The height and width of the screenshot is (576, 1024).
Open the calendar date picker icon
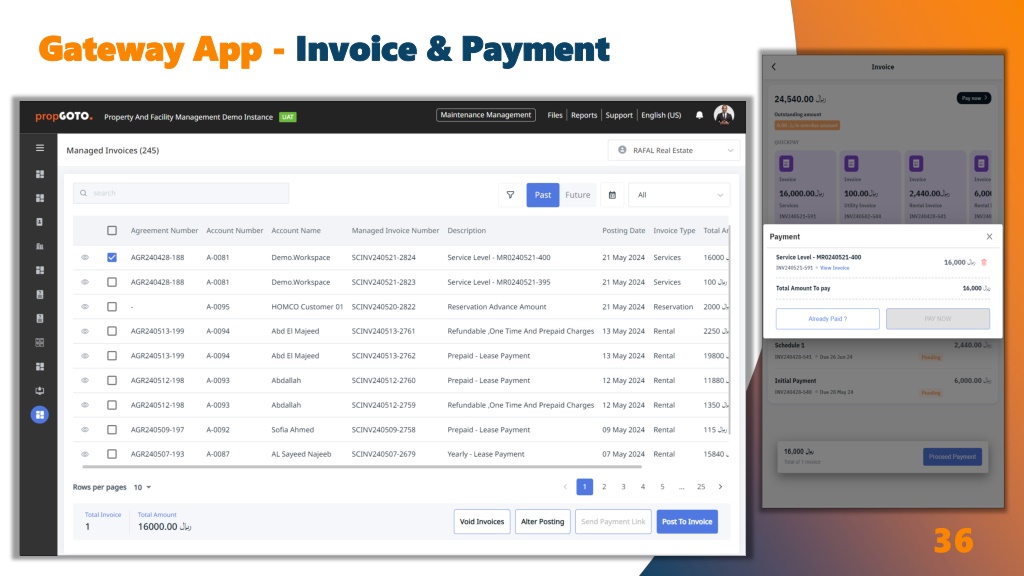point(612,195)
